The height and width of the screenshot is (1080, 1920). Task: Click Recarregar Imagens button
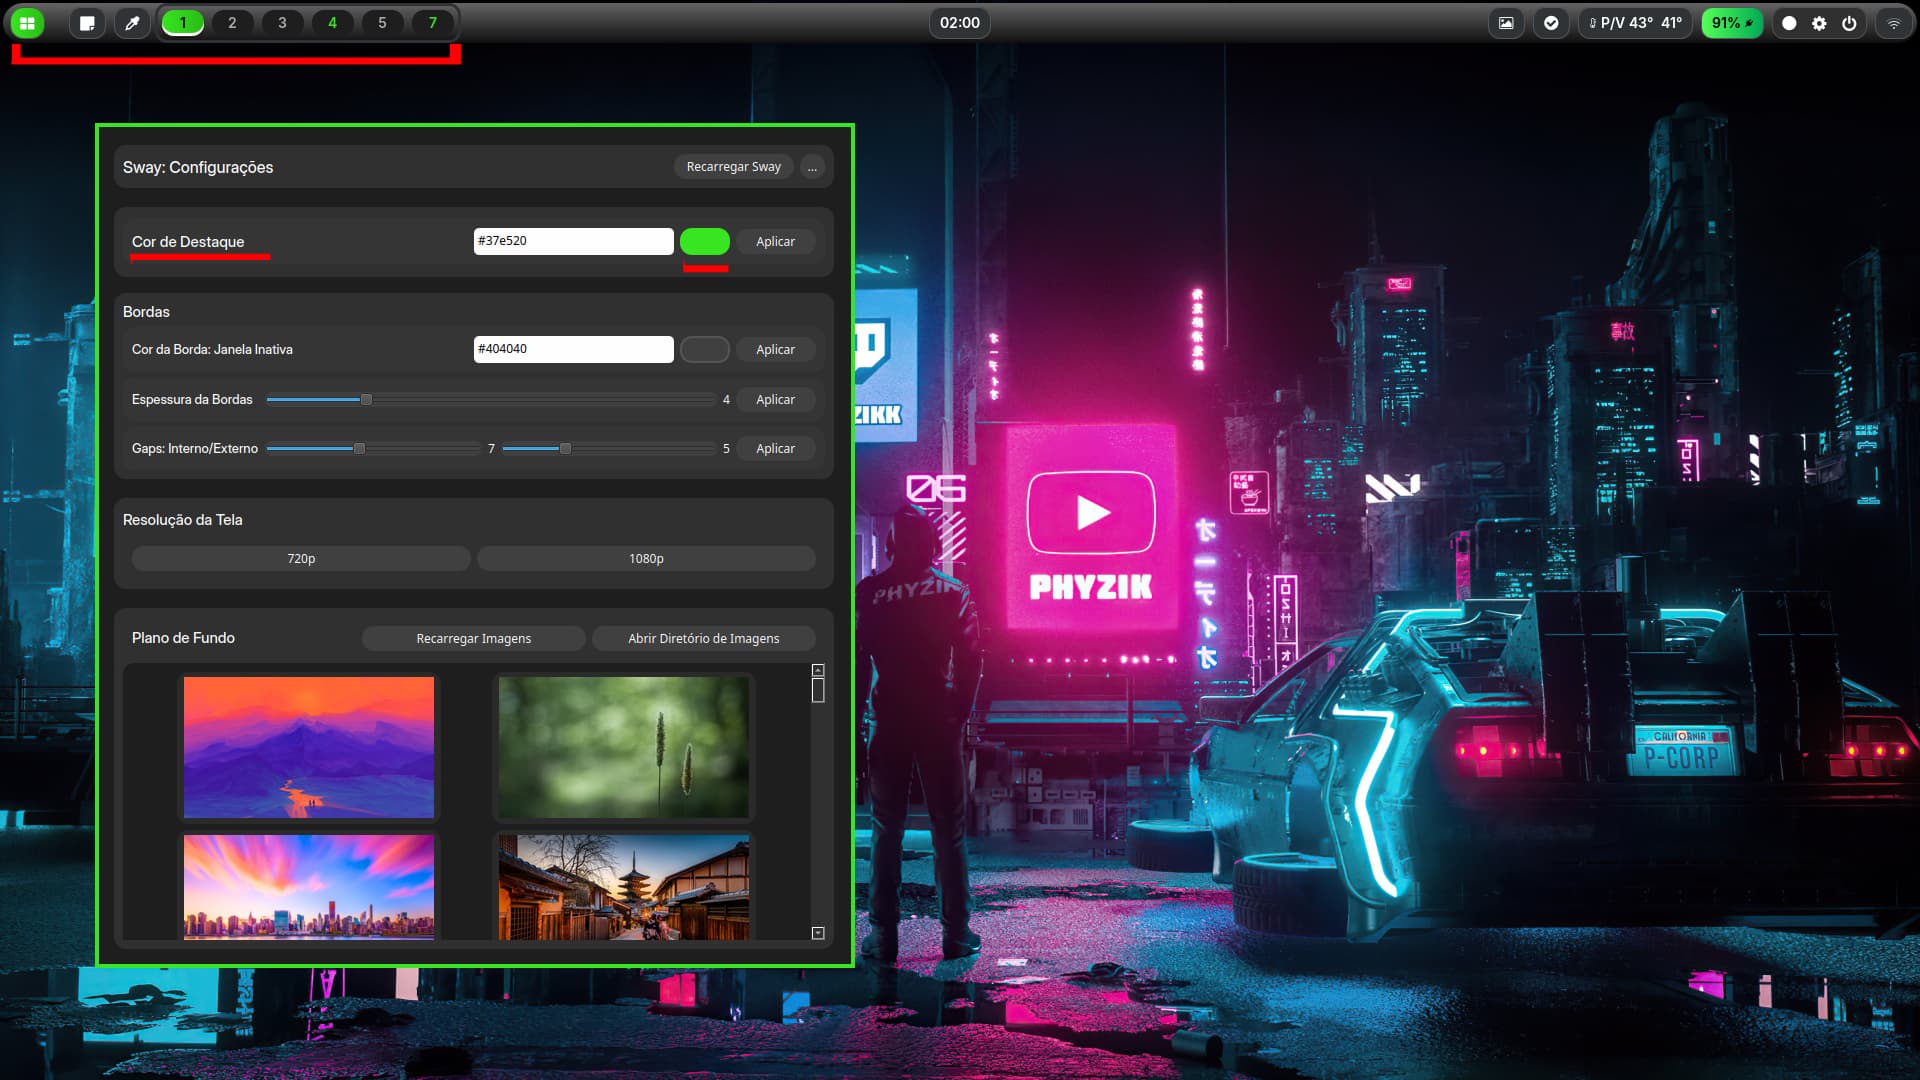pos(473,638)
